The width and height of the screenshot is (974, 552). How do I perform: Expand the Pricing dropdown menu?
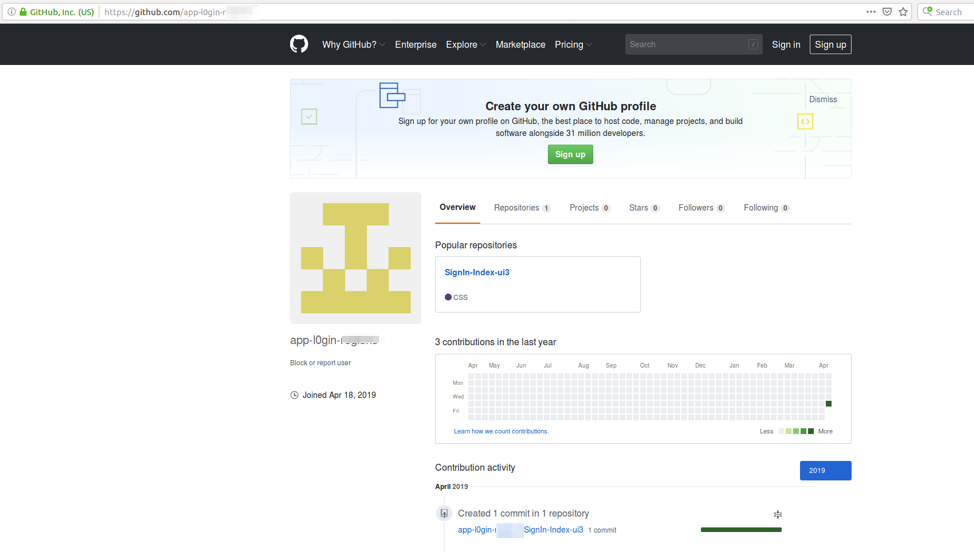[x=573, y=45]
